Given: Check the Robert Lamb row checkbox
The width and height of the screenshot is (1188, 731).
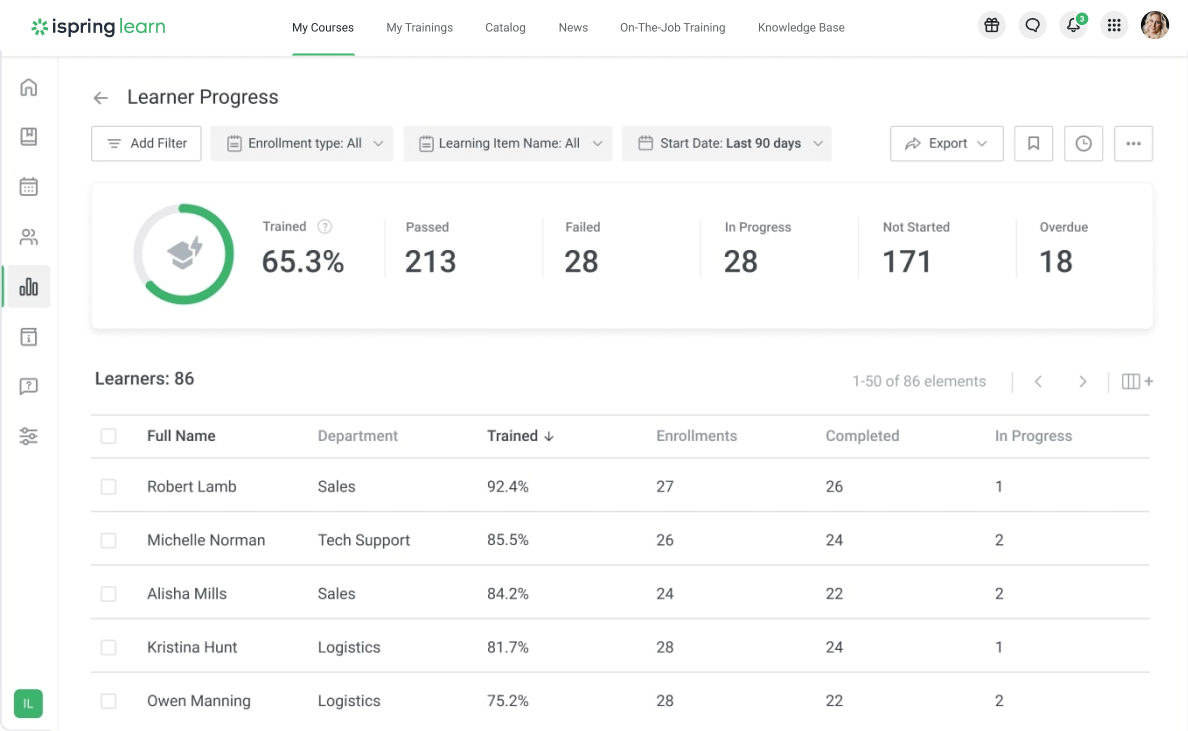Looking at the screenshot, I should 108,487.
